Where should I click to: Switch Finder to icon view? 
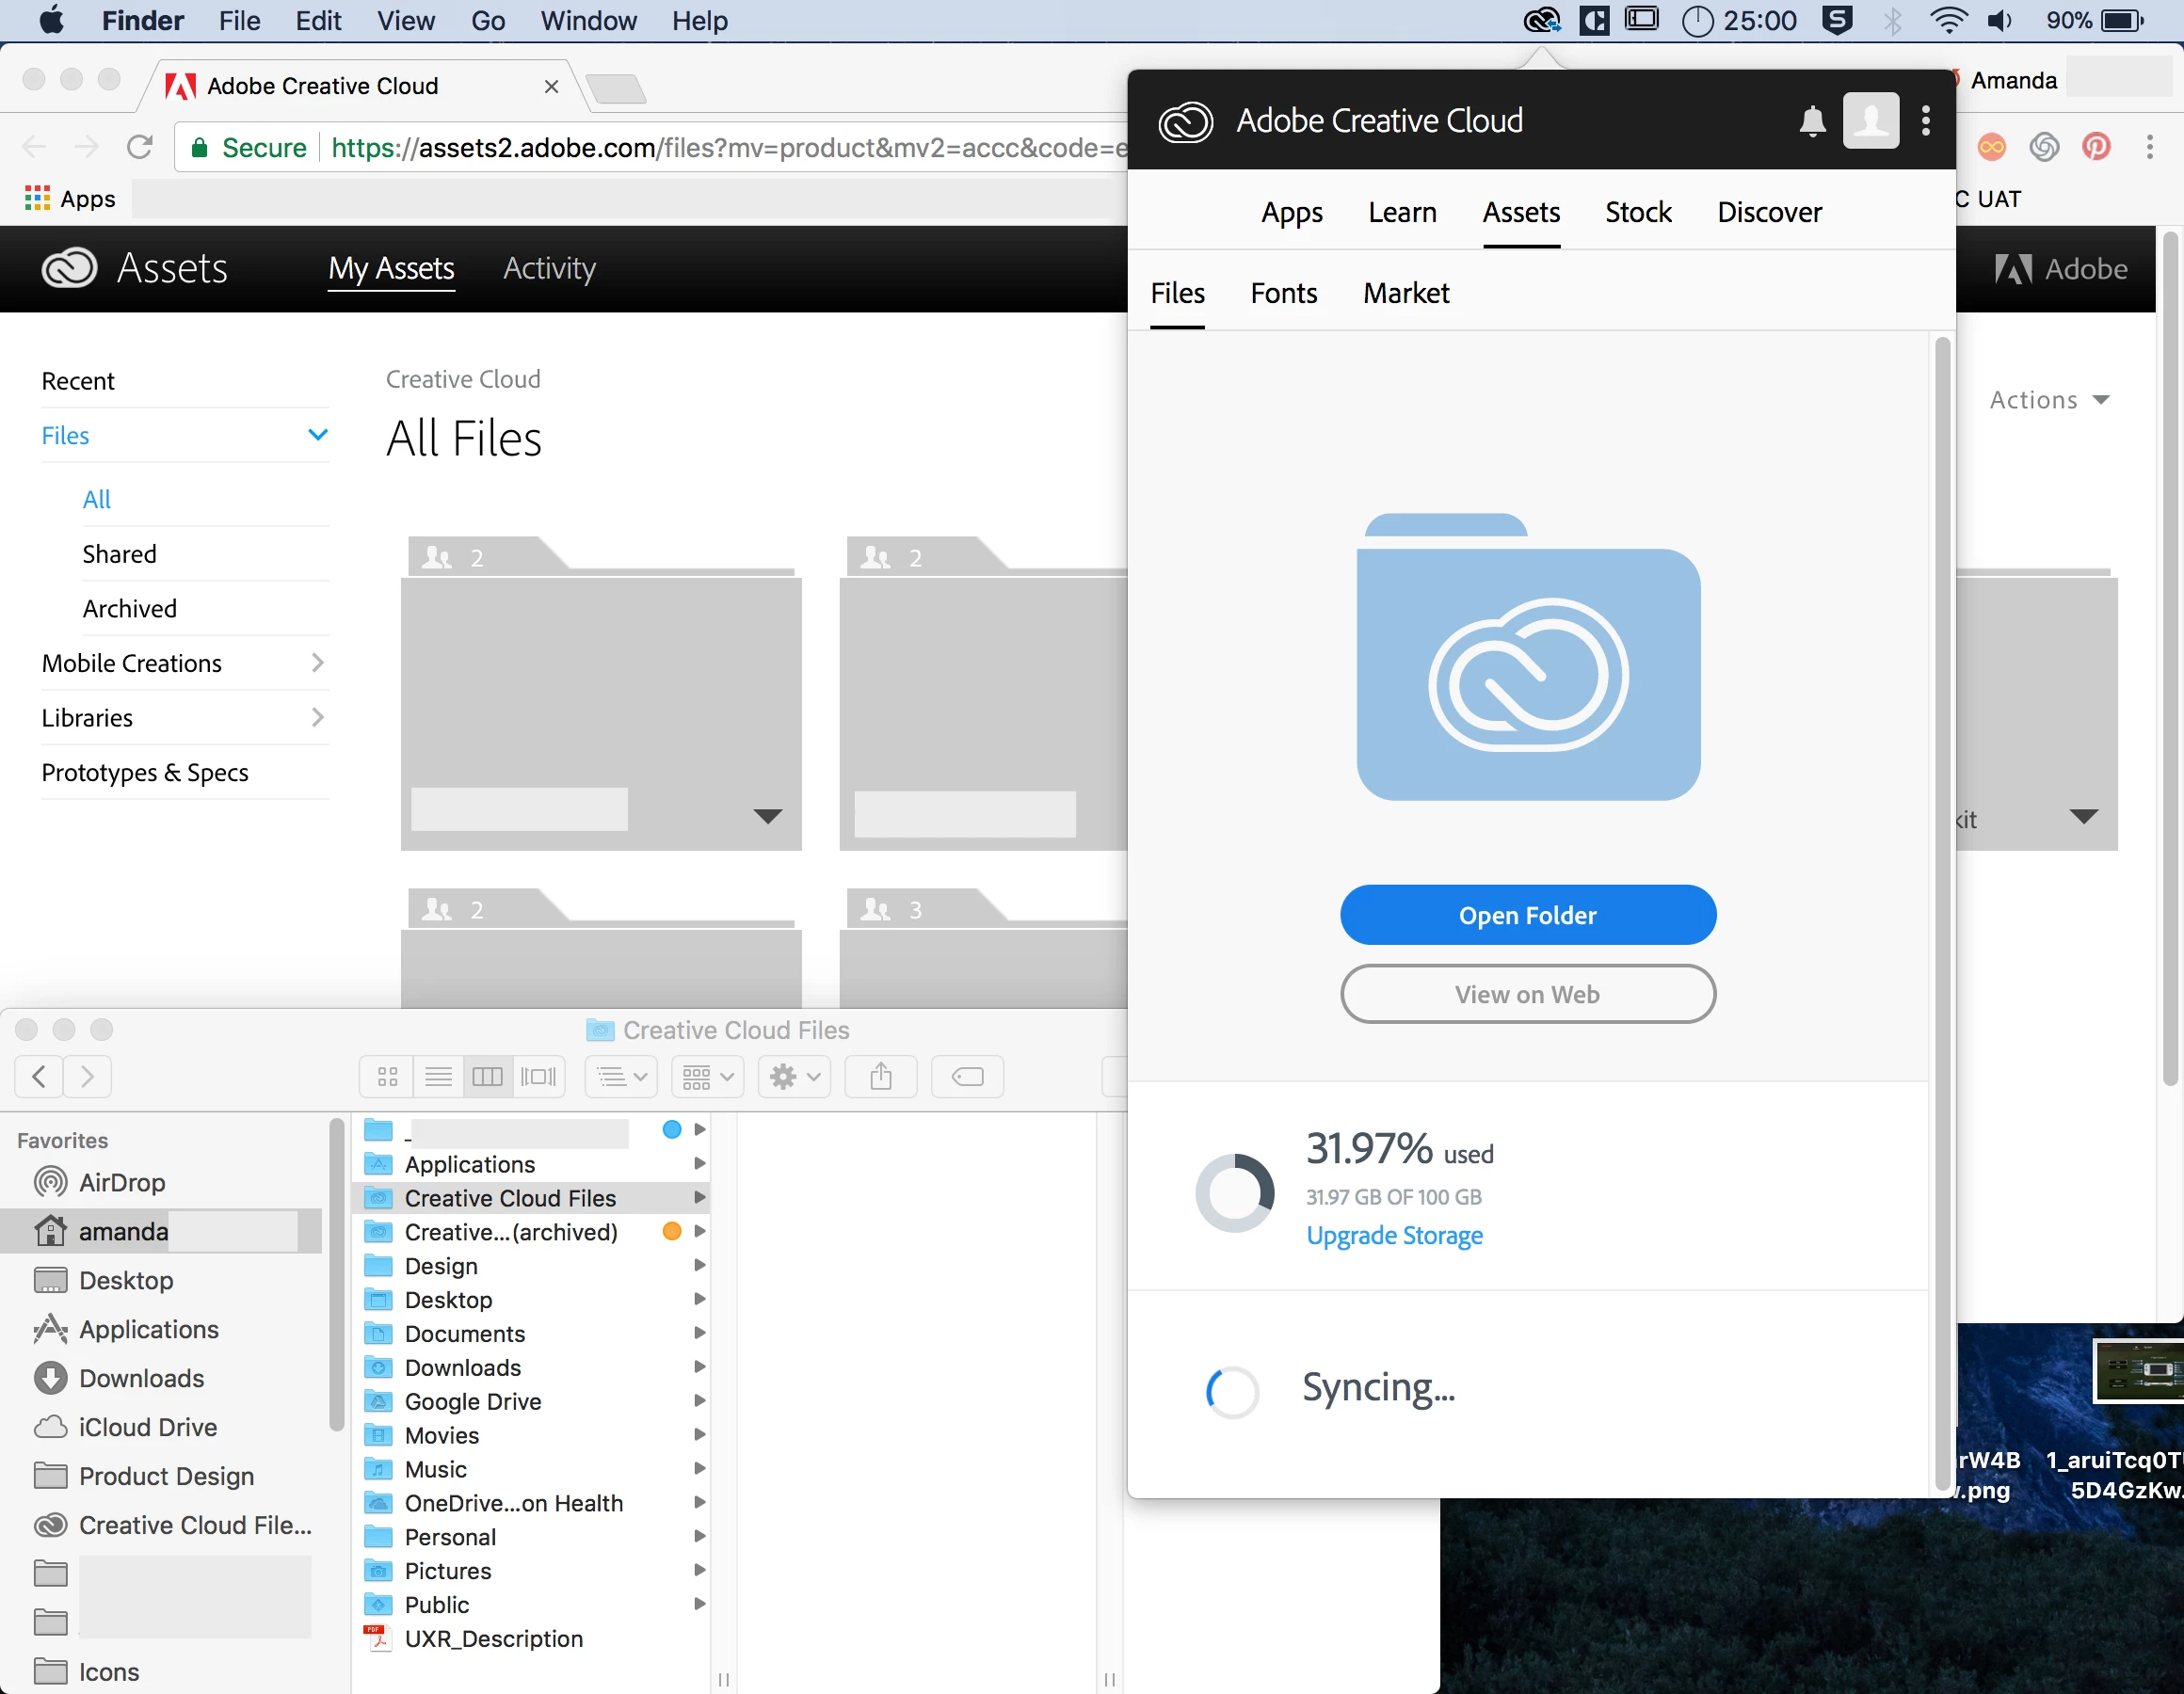tap(388, 1076)
